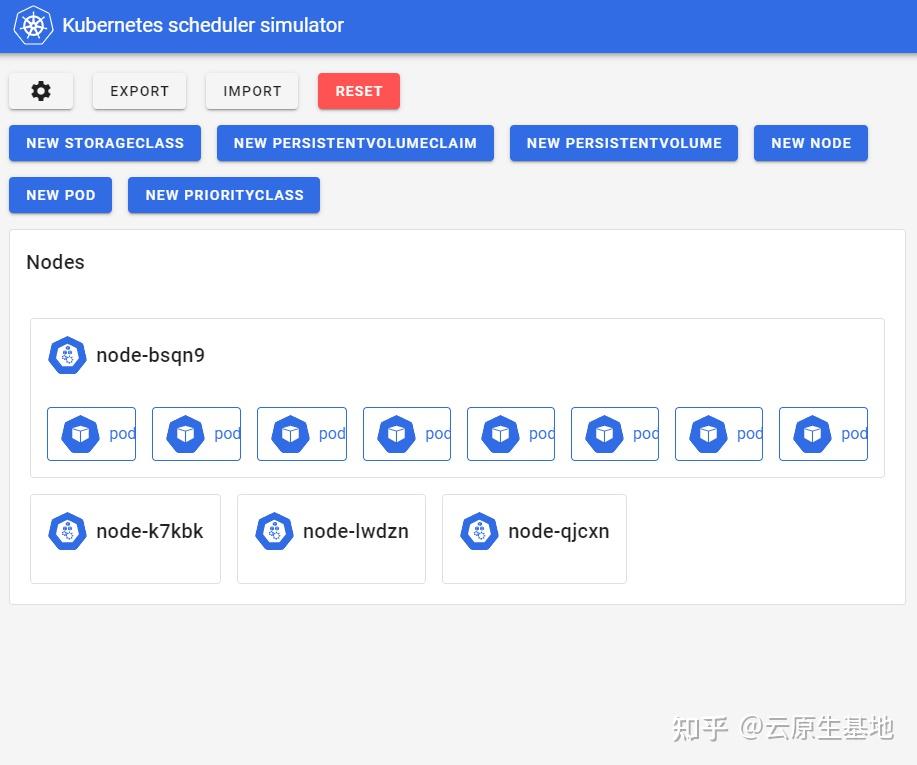Click the node icon for node-qjcxn
This screenshot has height=765, width=917.
[479, 531]
